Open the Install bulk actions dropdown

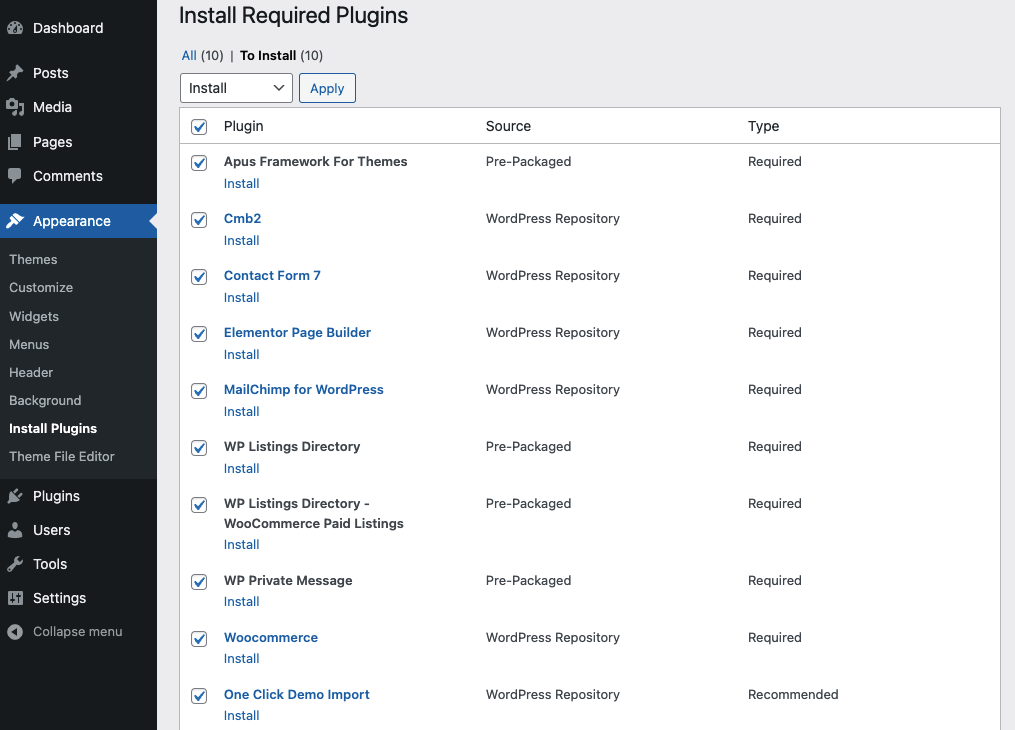point(236,88)
